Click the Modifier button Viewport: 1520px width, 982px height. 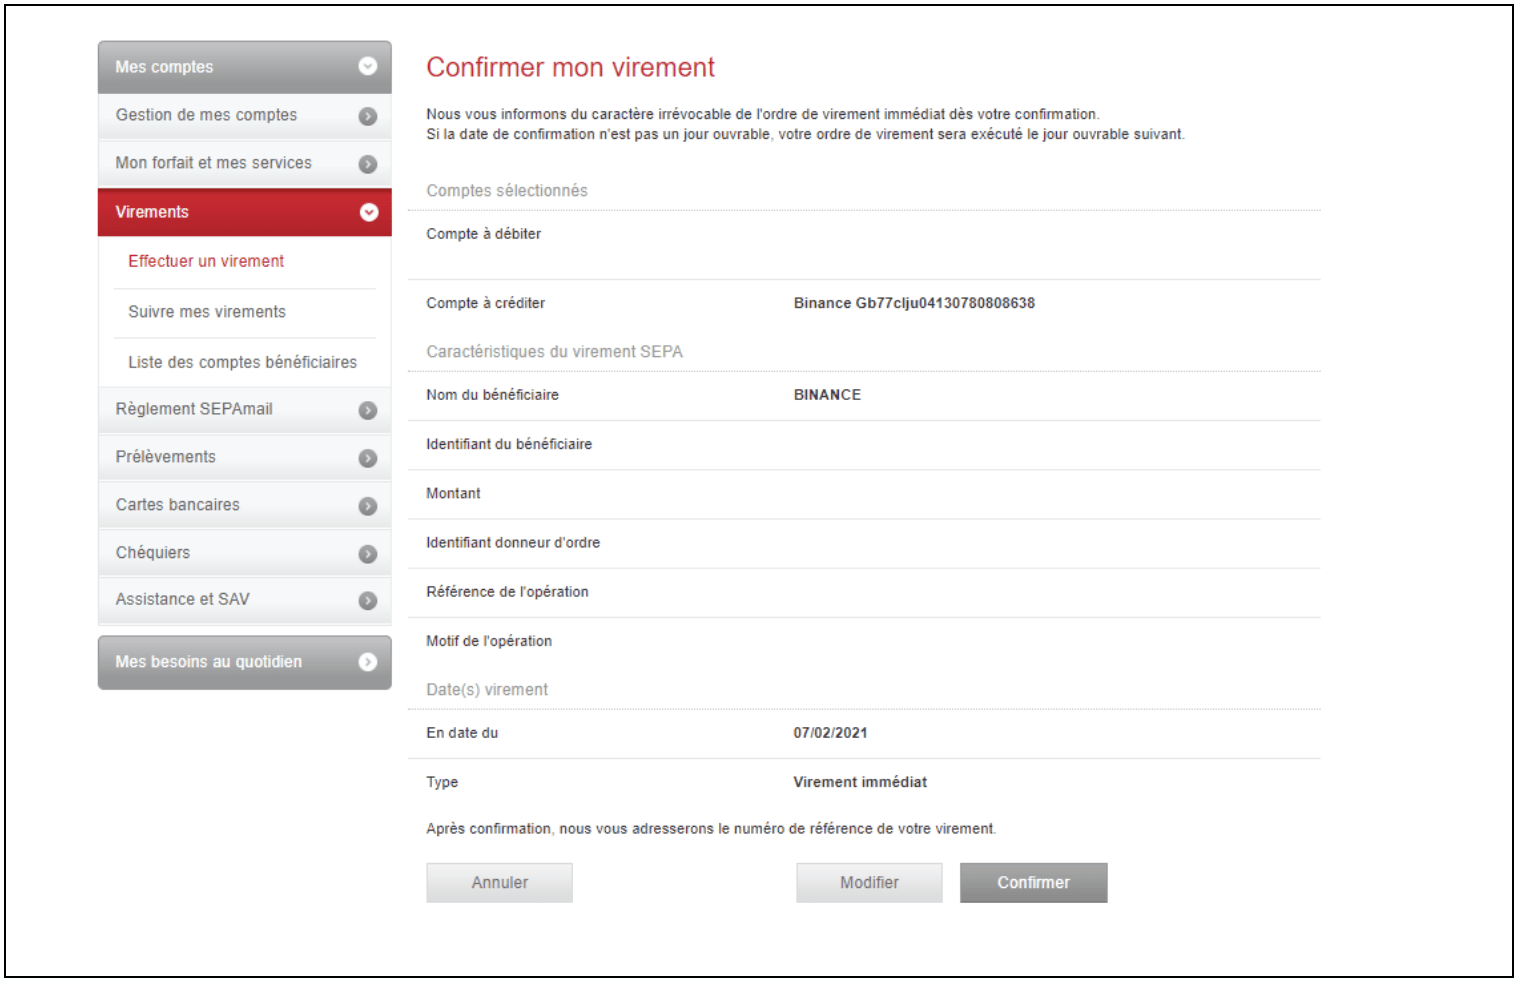869,883
